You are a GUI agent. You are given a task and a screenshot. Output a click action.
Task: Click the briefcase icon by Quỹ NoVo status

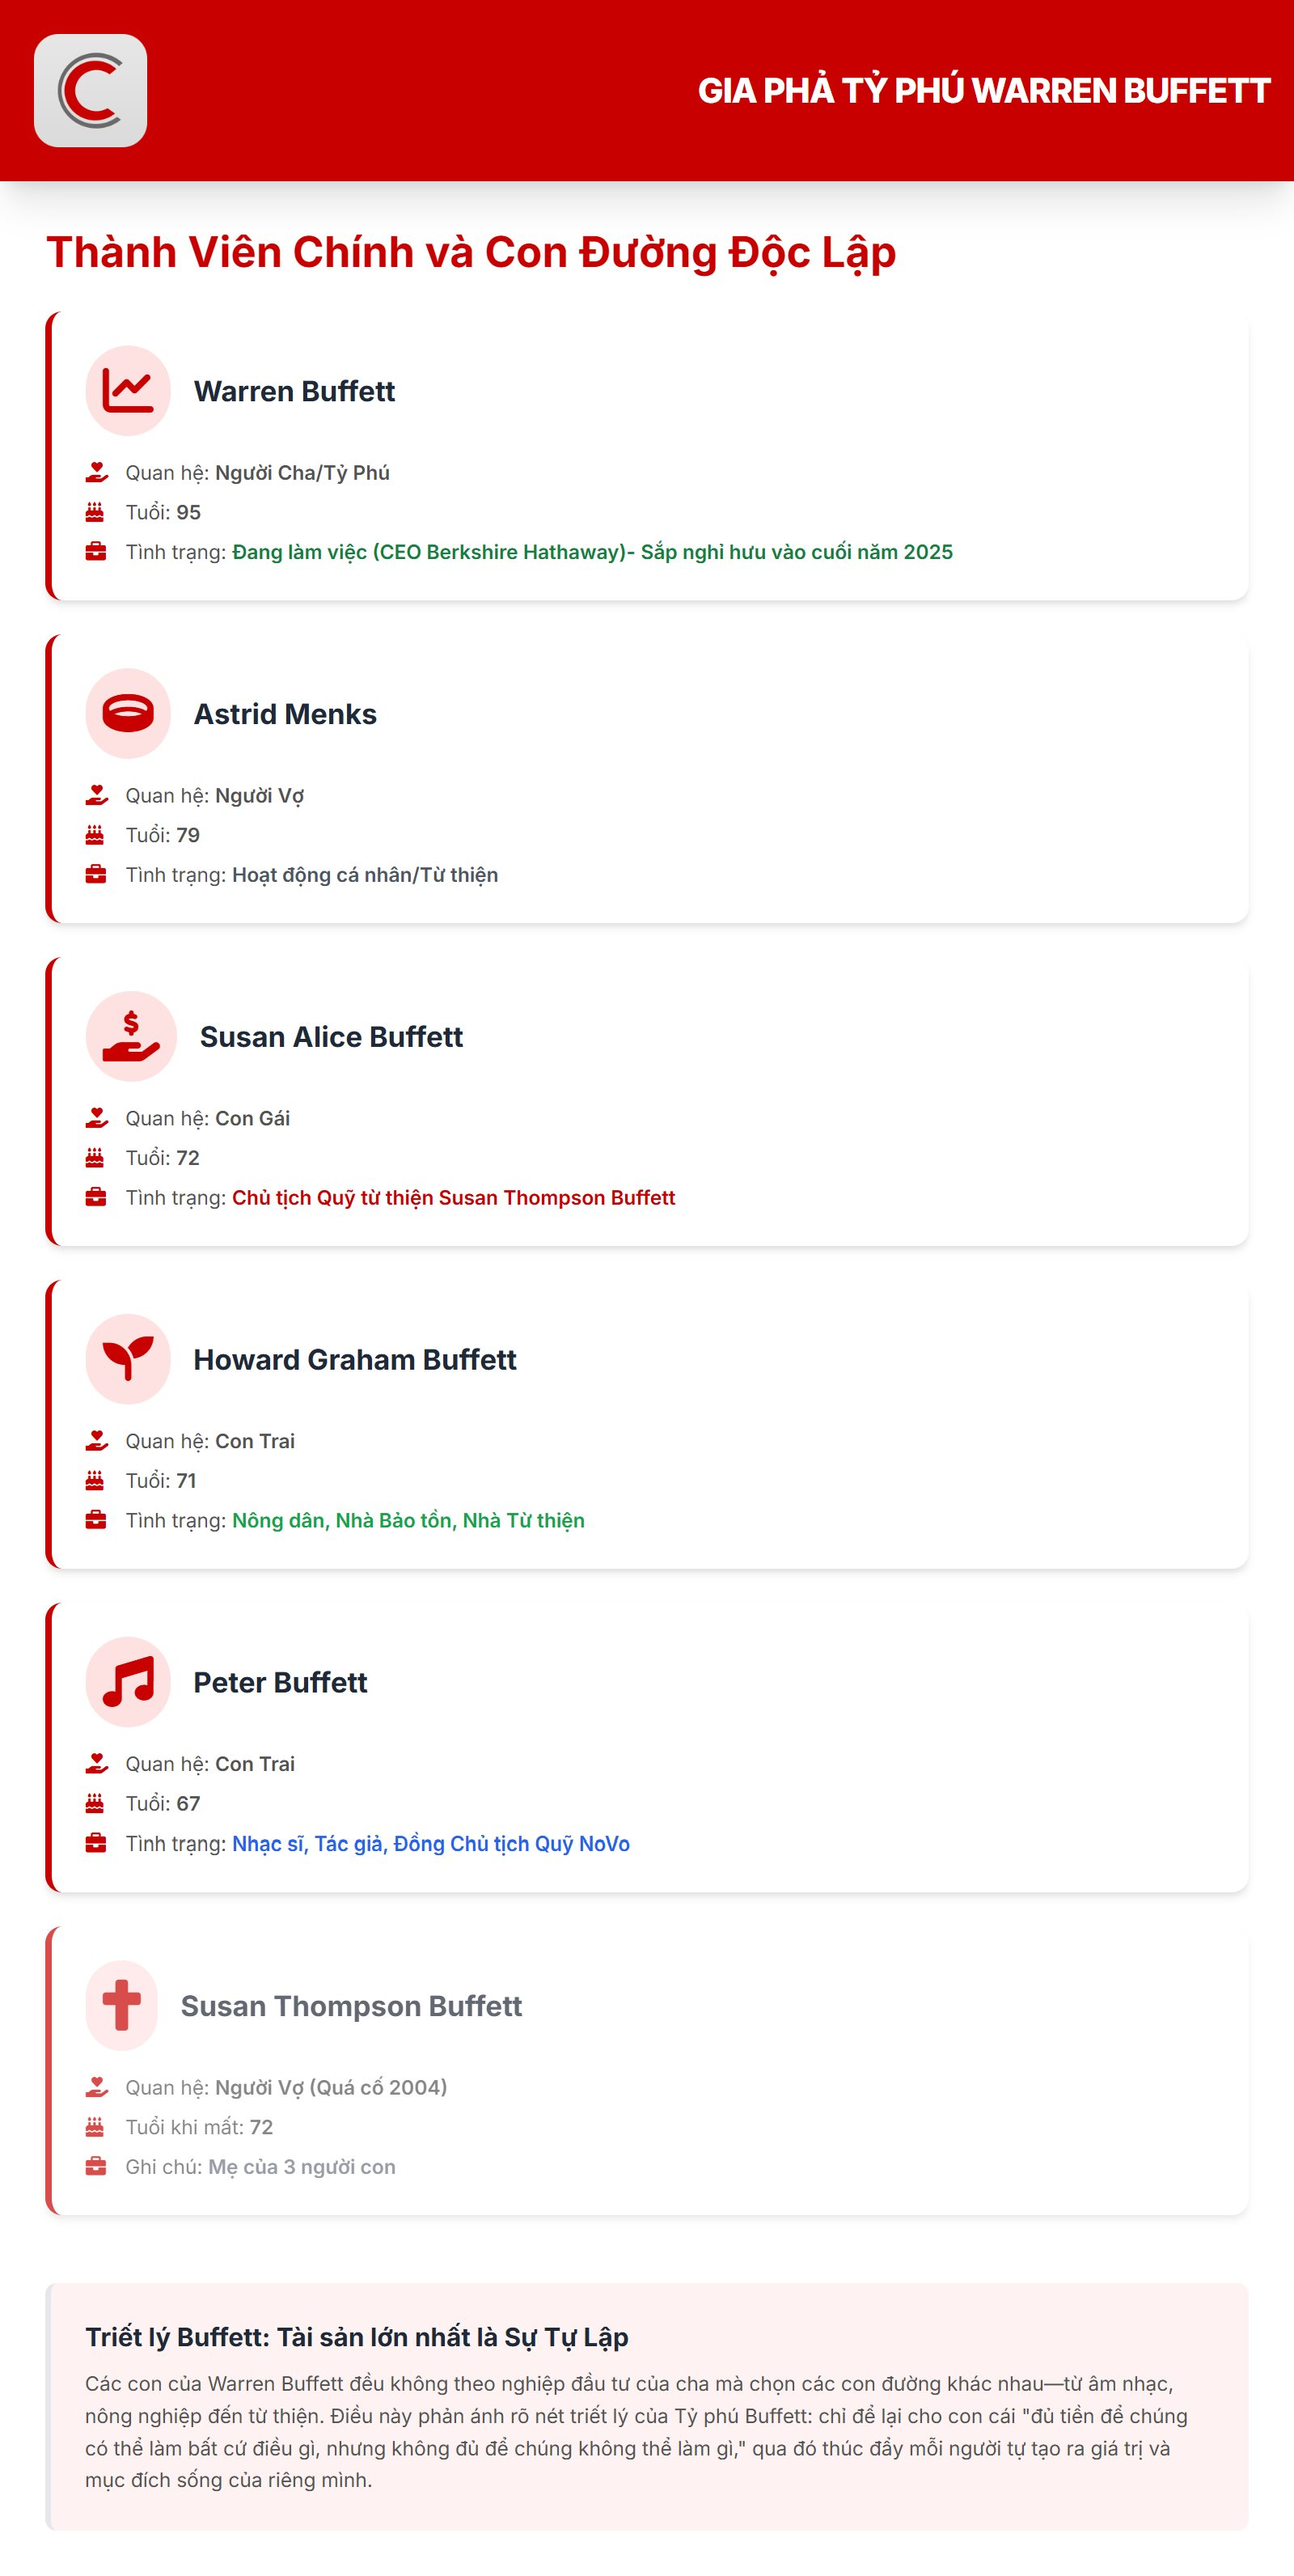96,1843
